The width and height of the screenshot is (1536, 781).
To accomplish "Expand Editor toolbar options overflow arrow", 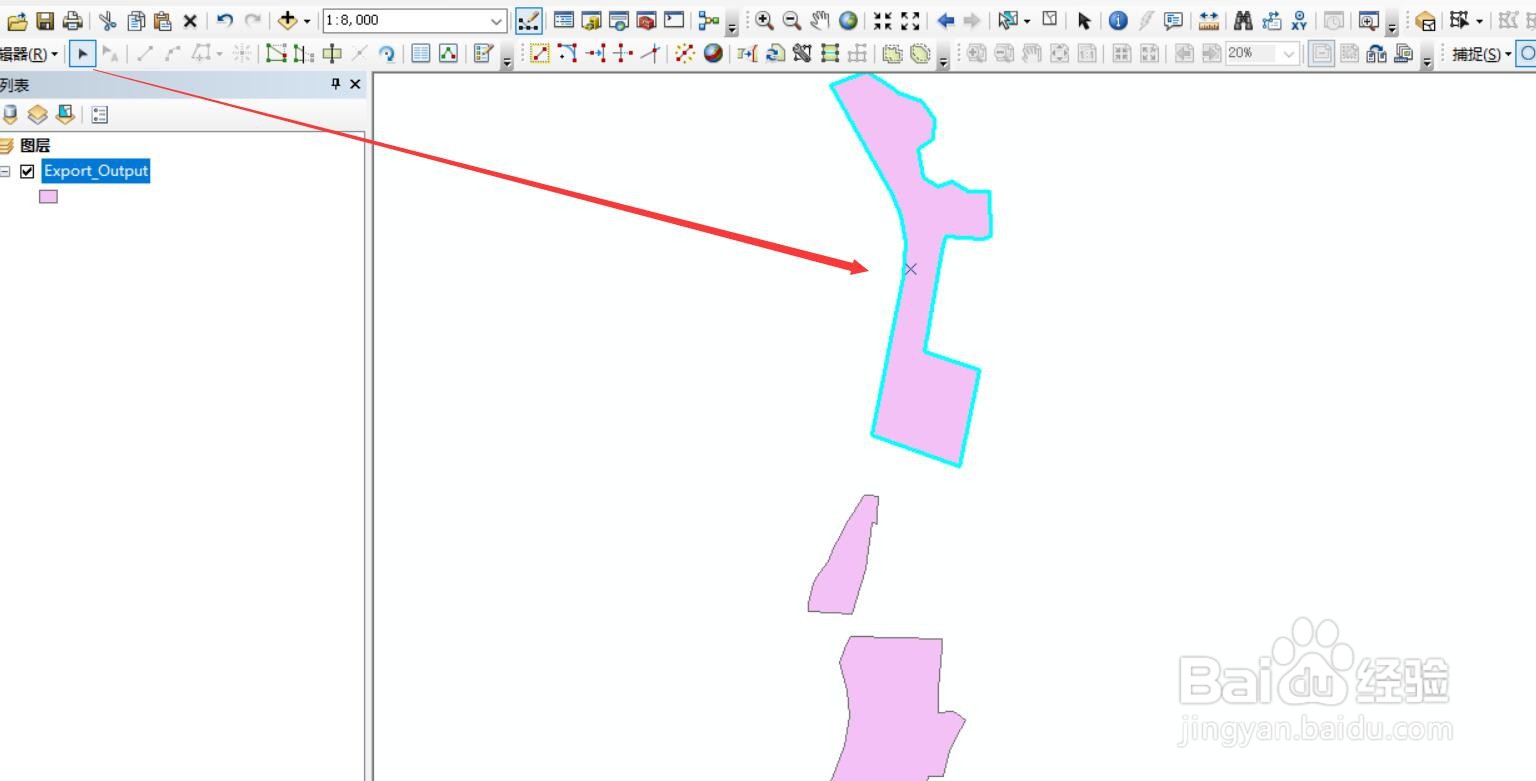I will tap(507, 62).
